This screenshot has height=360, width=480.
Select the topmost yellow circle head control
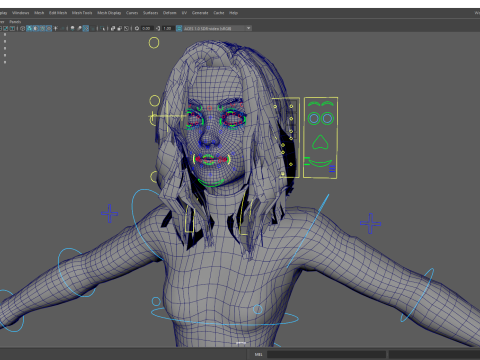154,43
